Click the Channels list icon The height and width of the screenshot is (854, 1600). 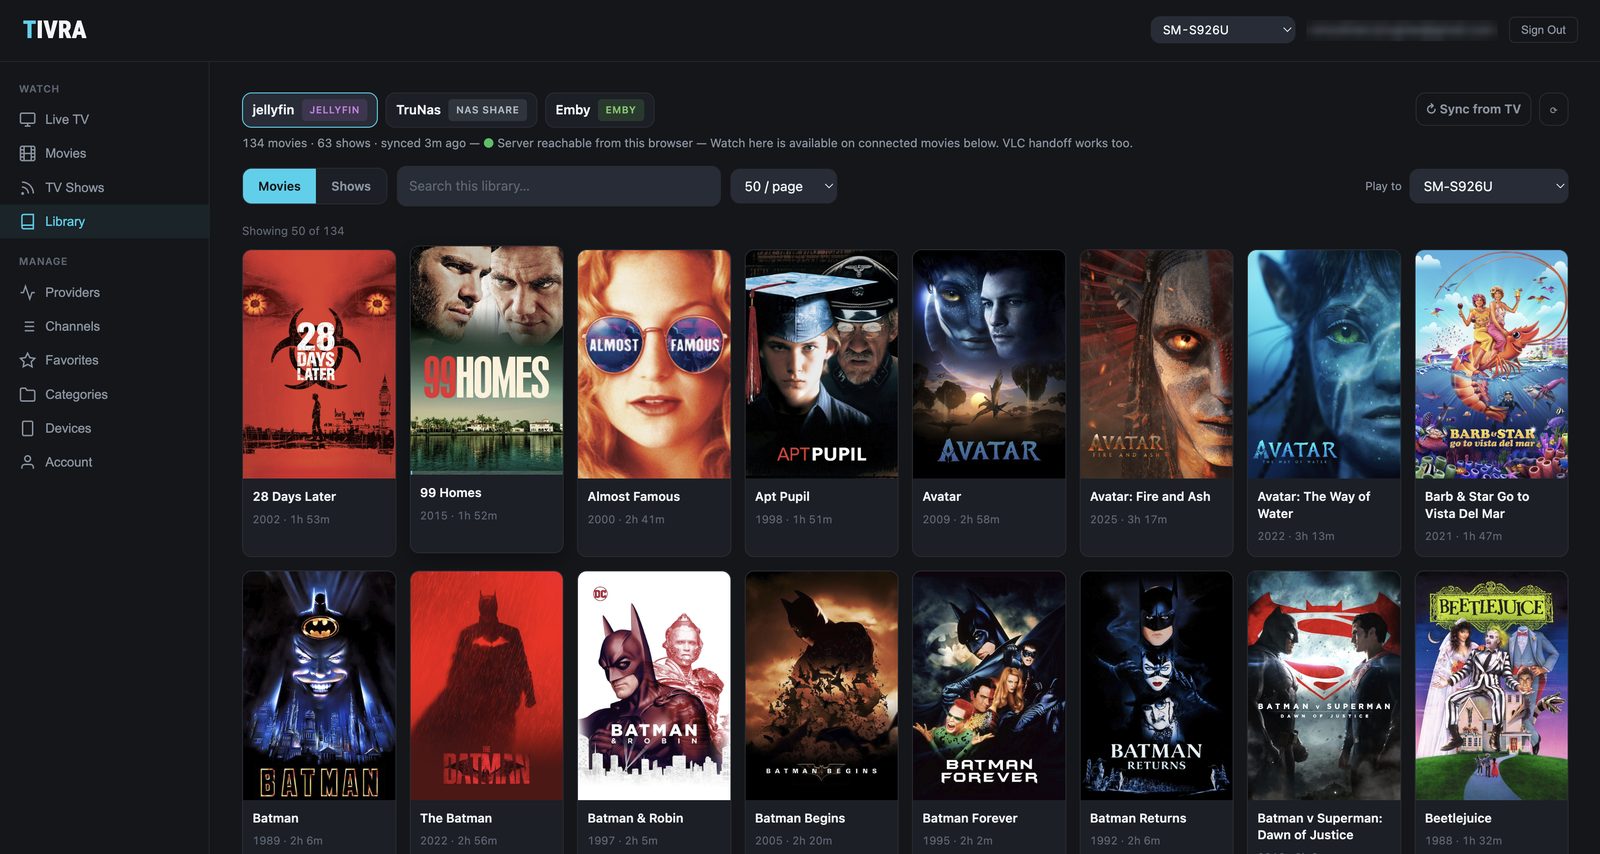[28, 326]
